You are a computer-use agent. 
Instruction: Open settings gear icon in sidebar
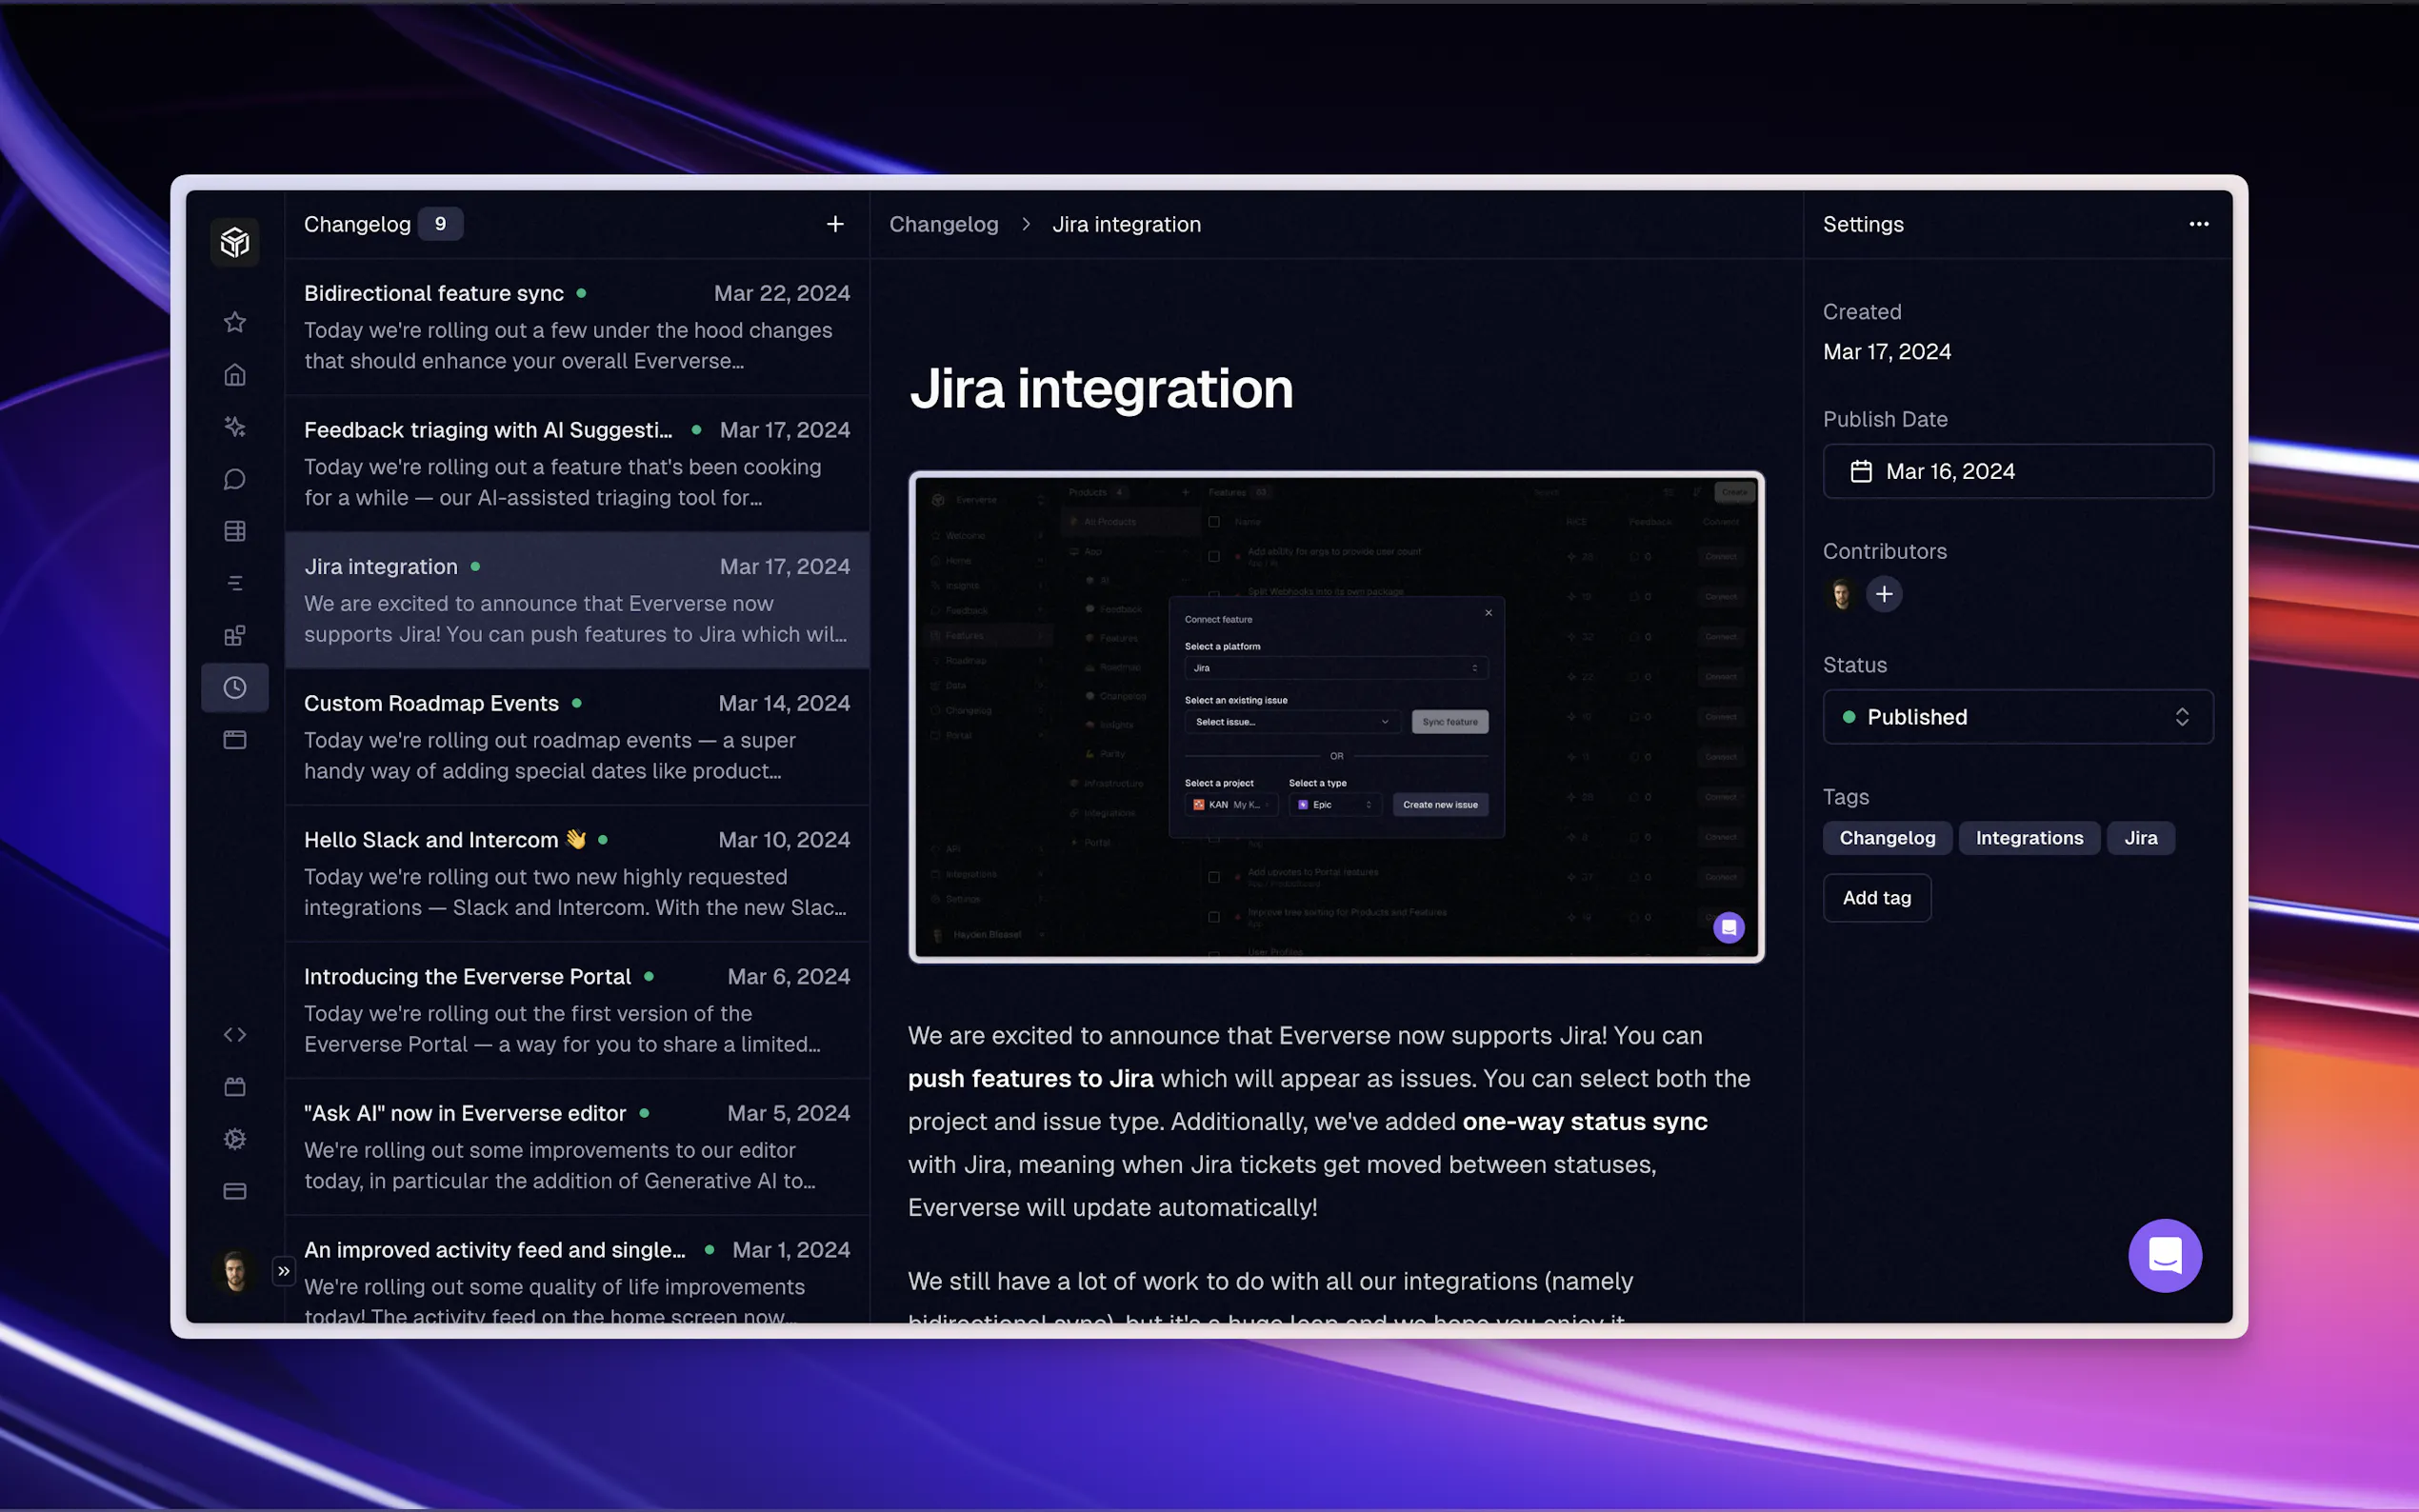(235, 1139)
